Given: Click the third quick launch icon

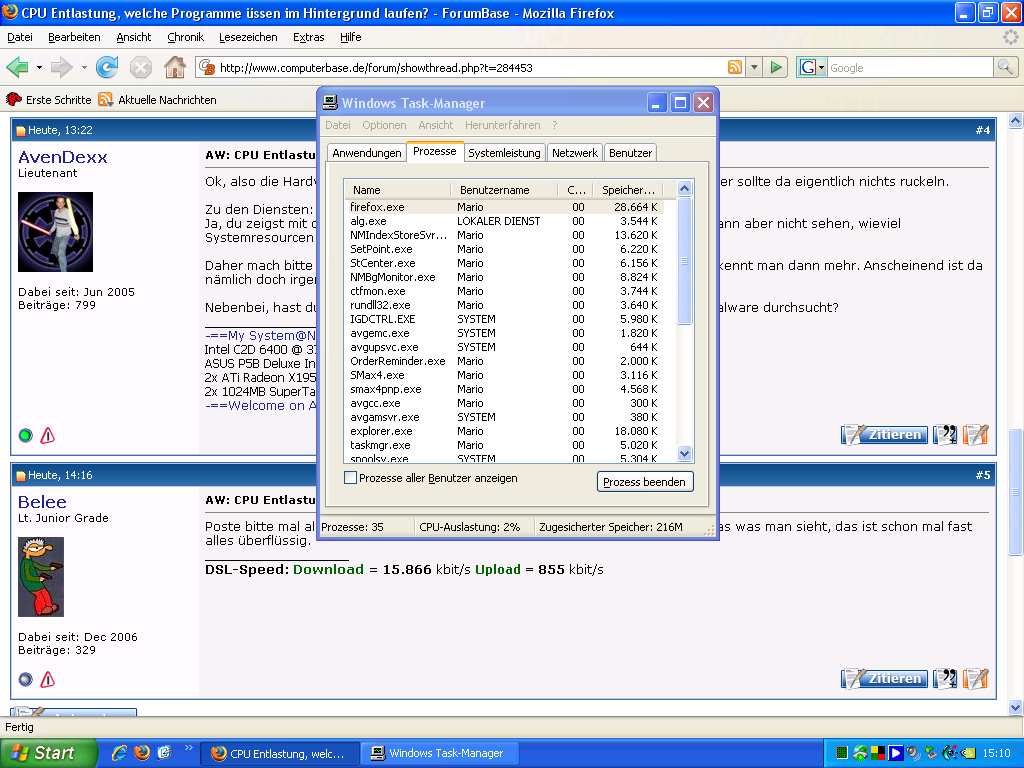Looking at the screenshot, I should tap(164, 753).
